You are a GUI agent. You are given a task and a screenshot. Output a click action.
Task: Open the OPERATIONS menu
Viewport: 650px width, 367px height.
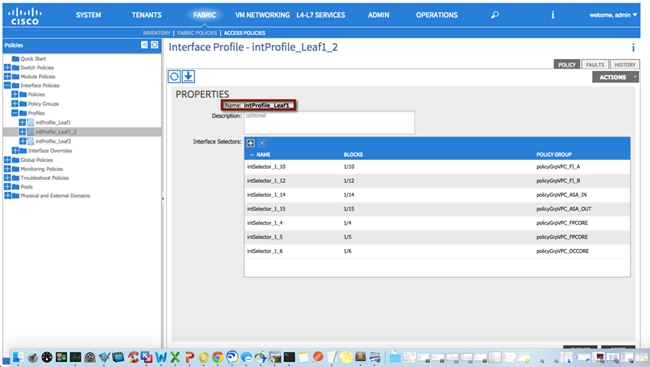tap(437, 15)
